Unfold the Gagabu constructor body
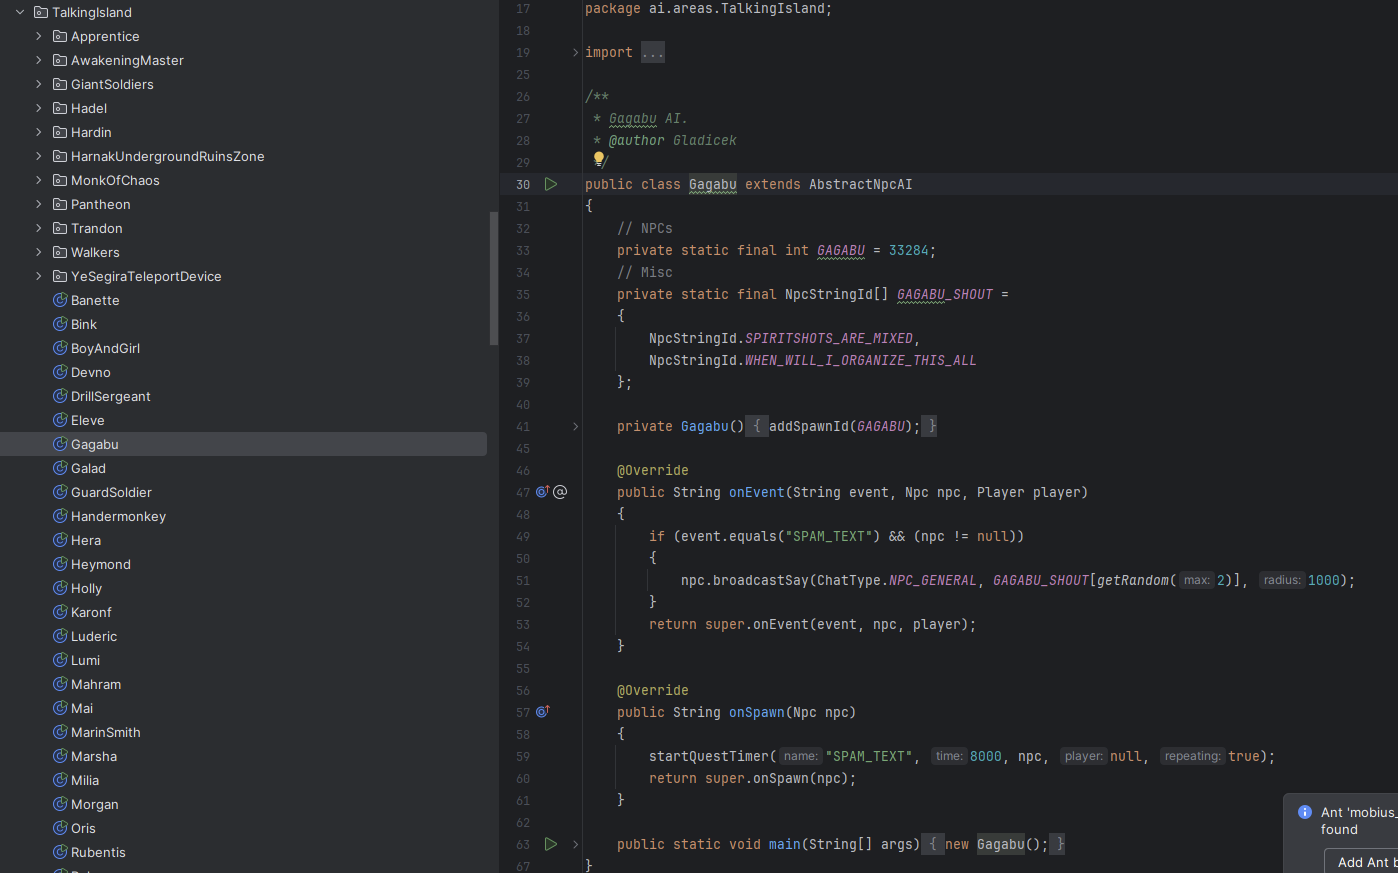 575,426
